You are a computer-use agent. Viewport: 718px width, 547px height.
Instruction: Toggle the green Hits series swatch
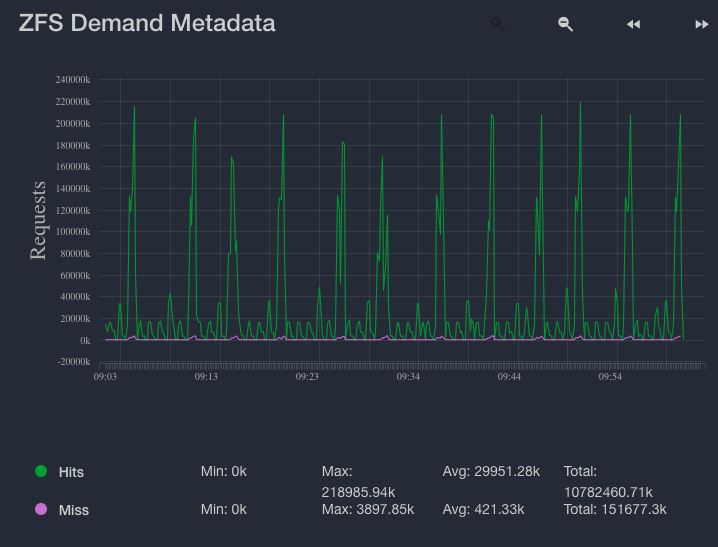[x=41, y=471]
